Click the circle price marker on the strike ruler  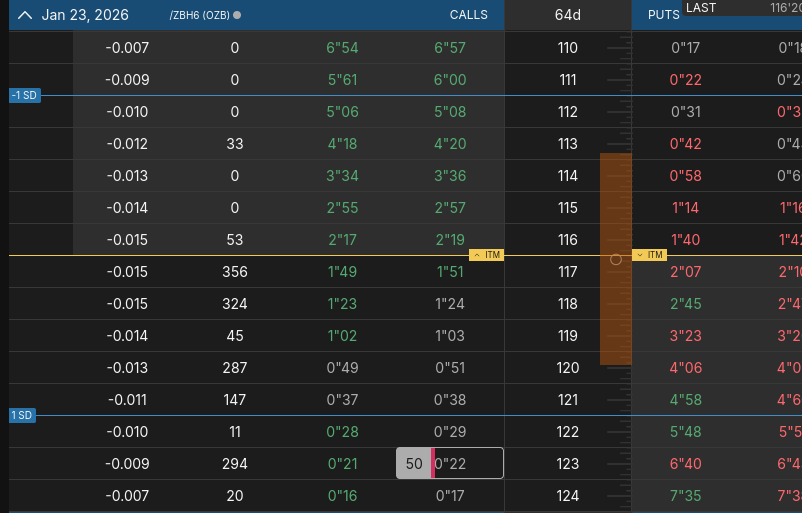point(616,259)
